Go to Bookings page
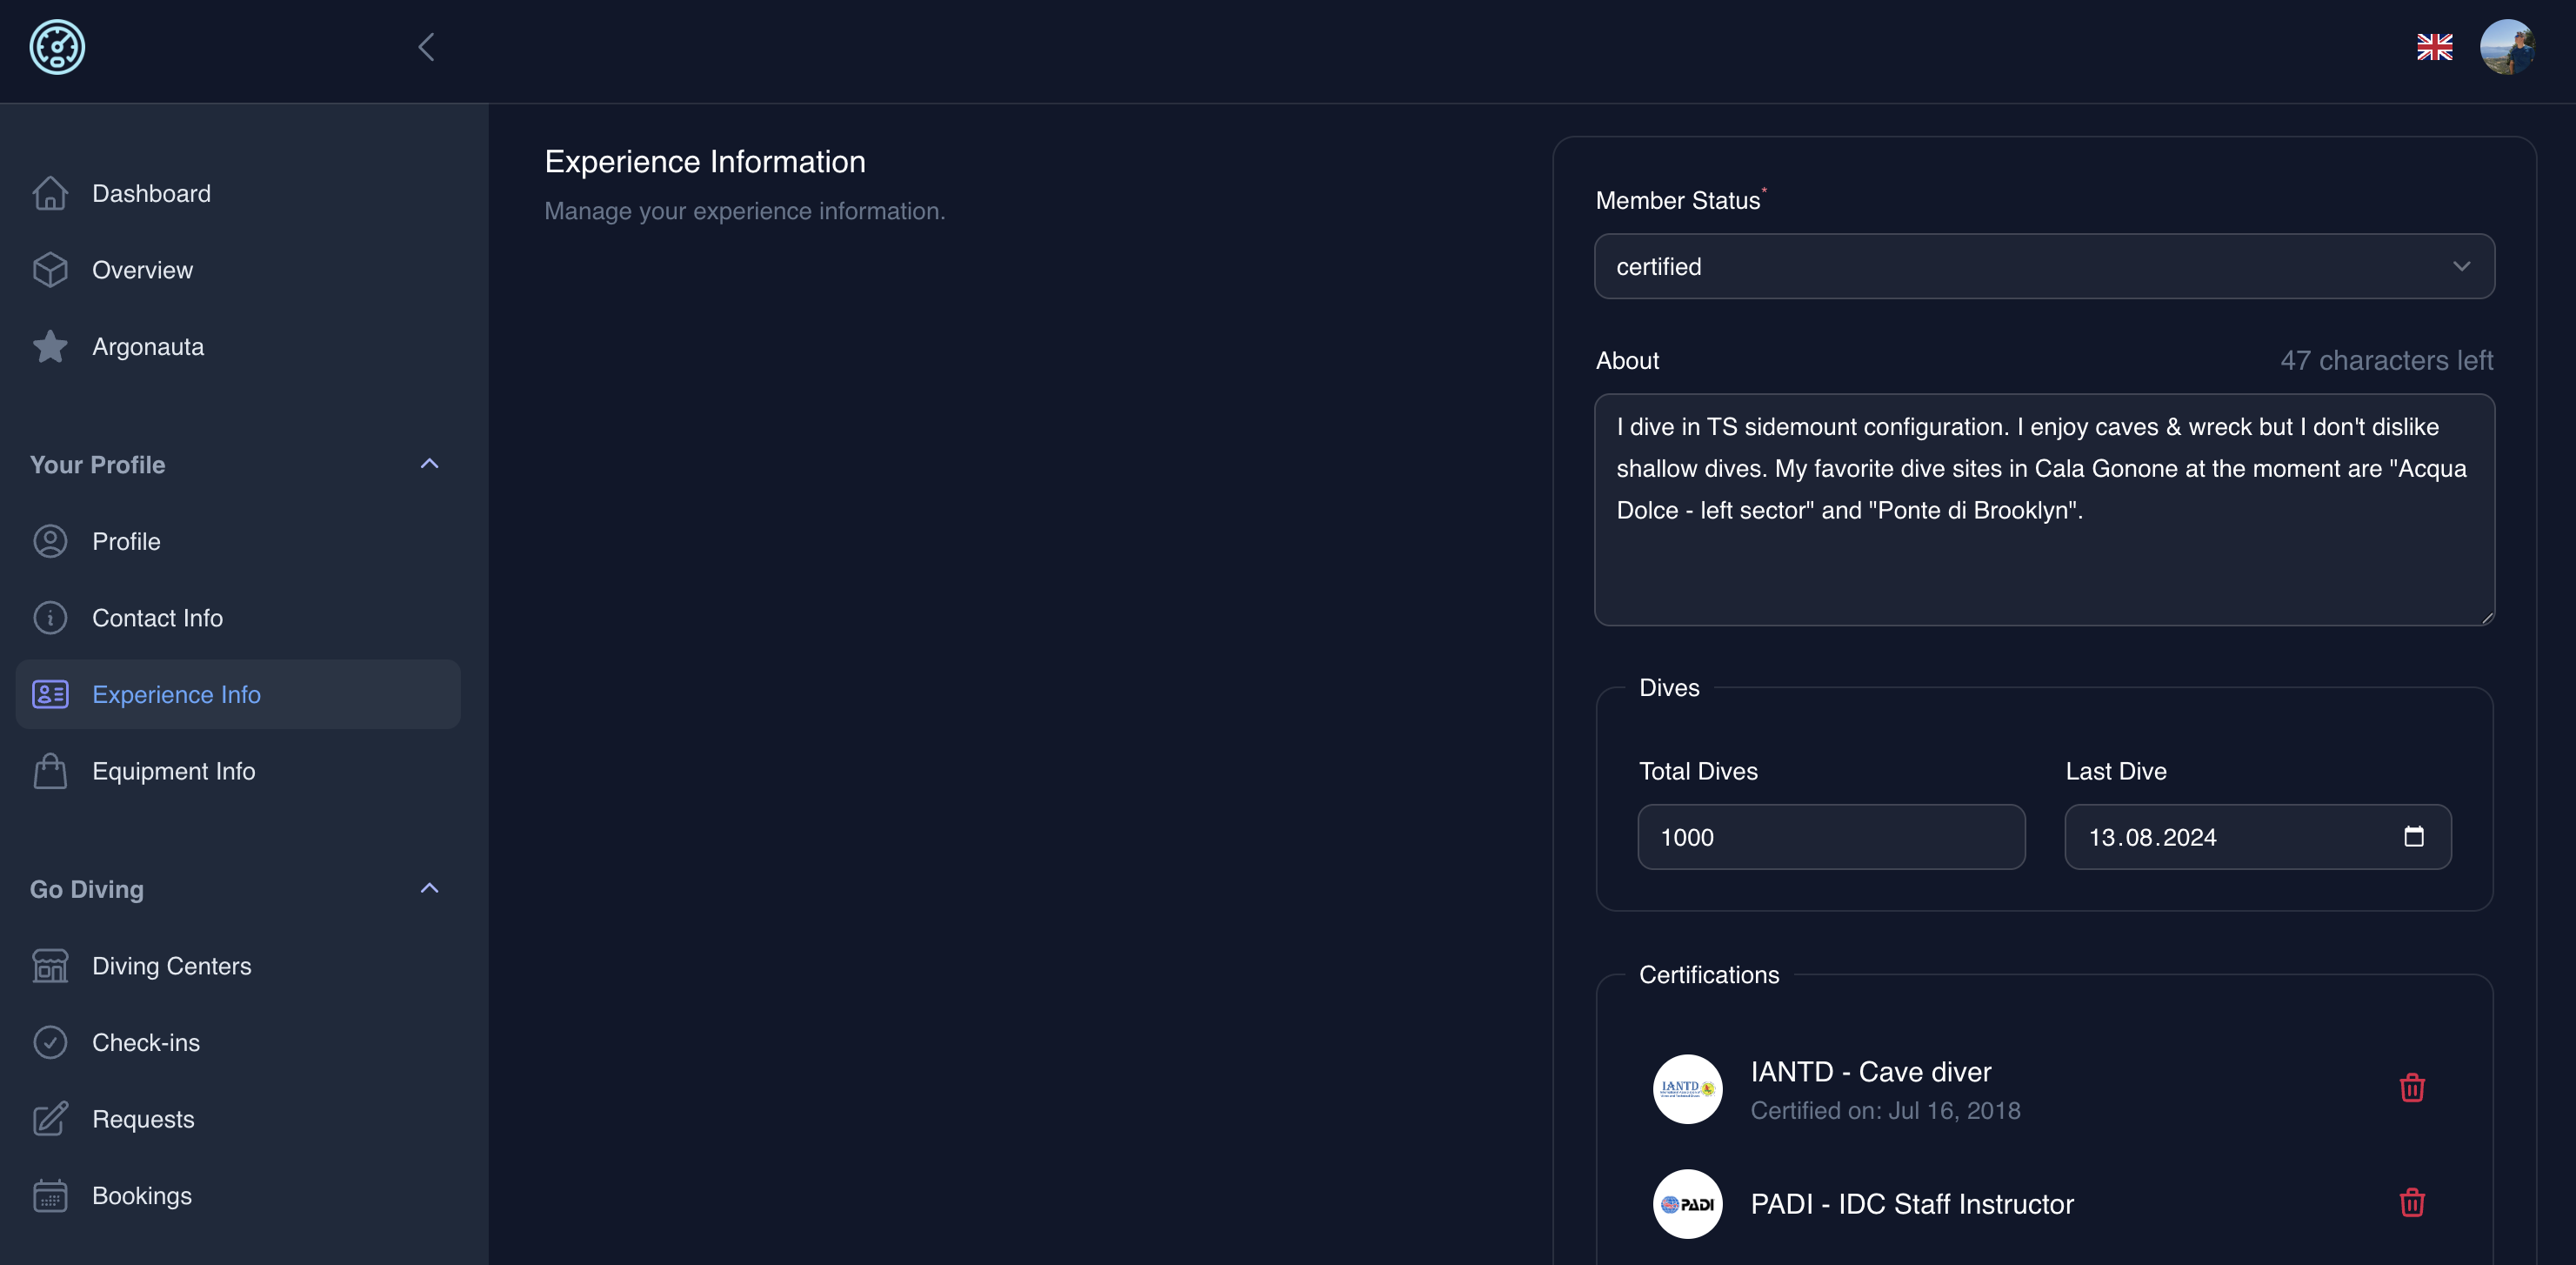Viewport: 2576px width, 1265px height. (141, 1195)
